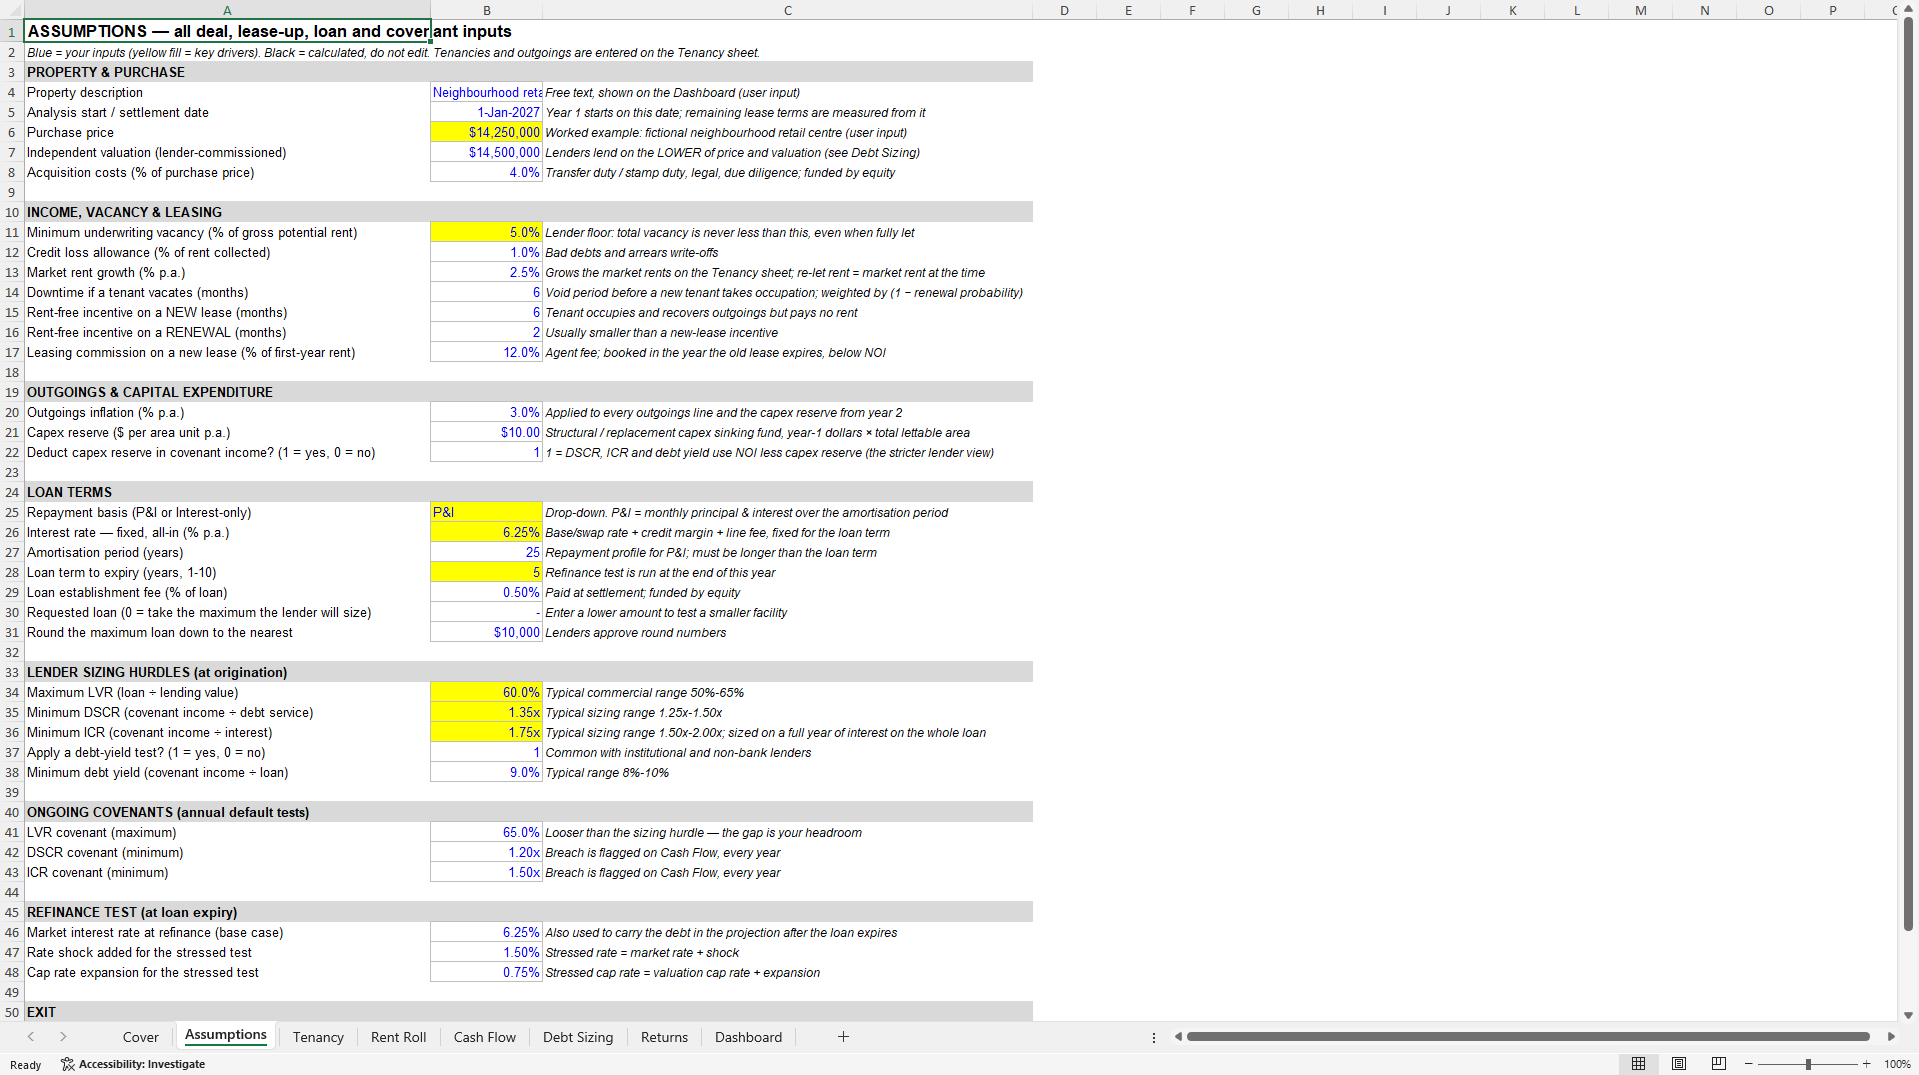Viewport: 1919px width, 1075px height.
Task: Click horizontal scrollbar right arrow
Action: (x=1890, y=1037)
